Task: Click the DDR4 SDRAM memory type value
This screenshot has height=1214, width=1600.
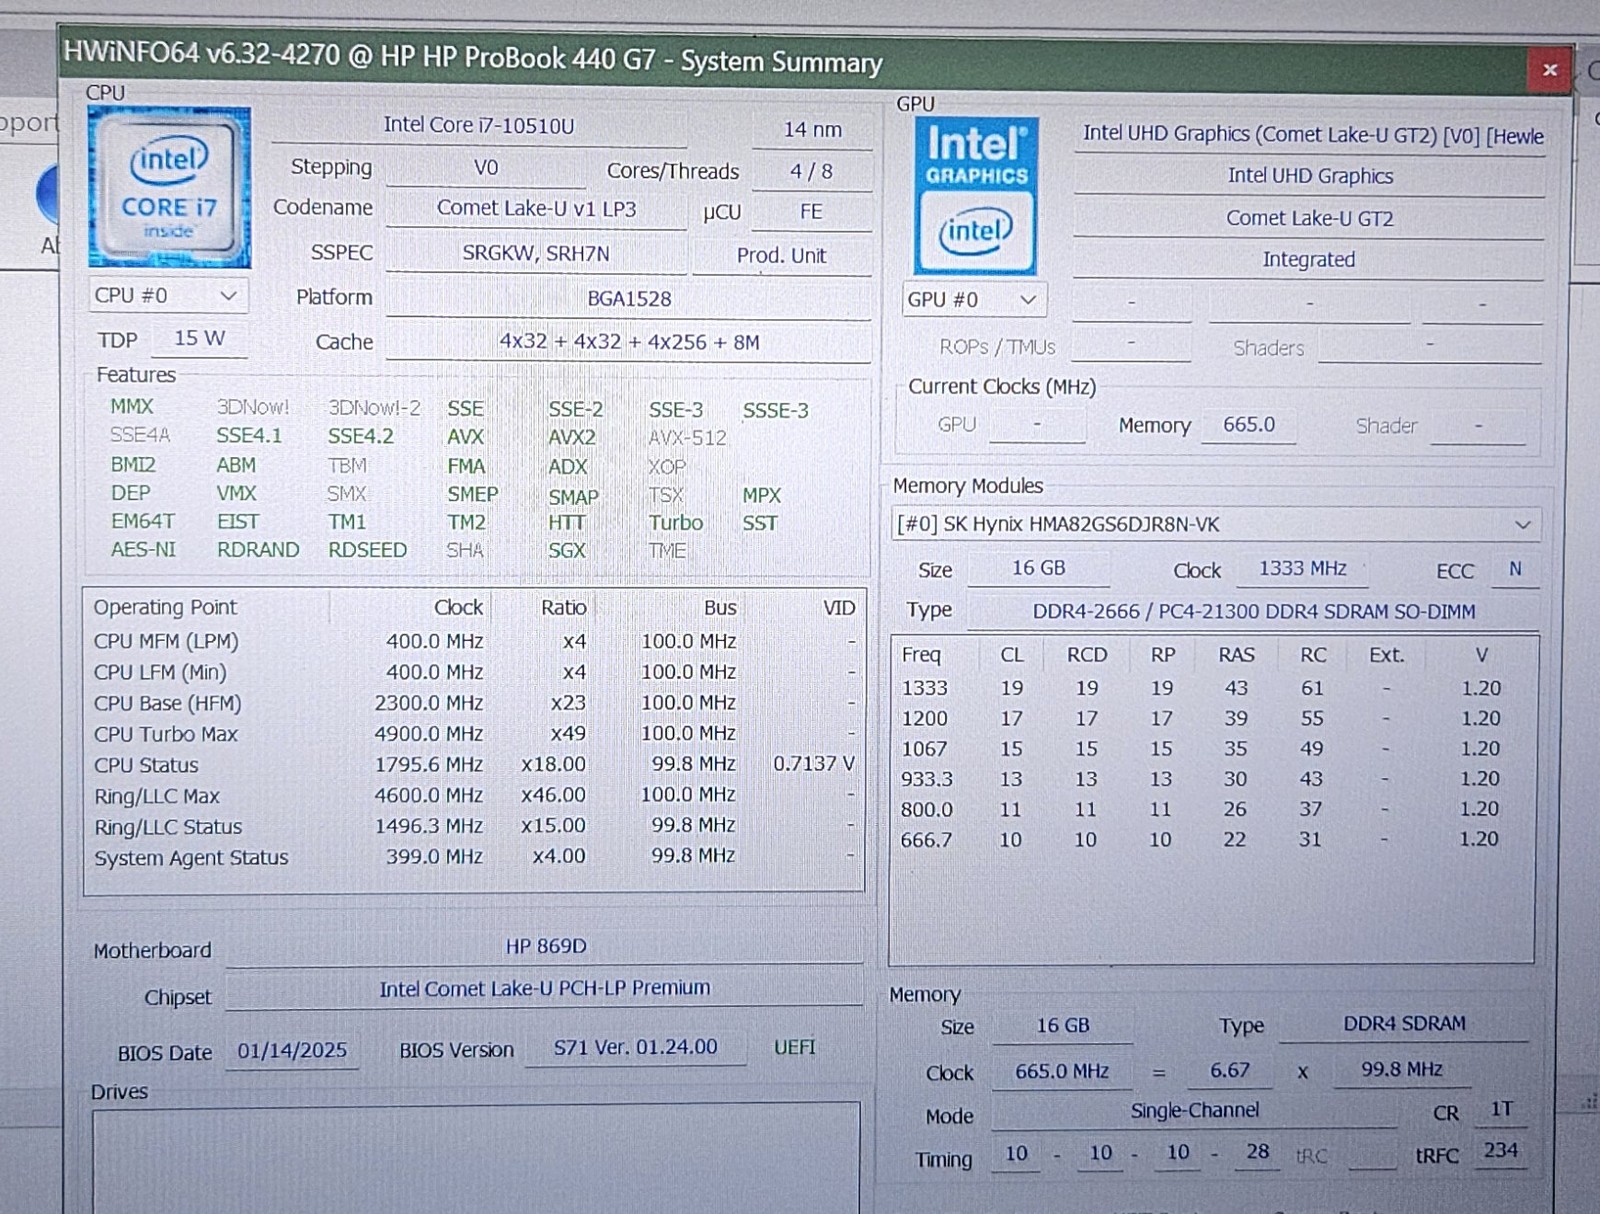Action: tap(1404, 1024)
